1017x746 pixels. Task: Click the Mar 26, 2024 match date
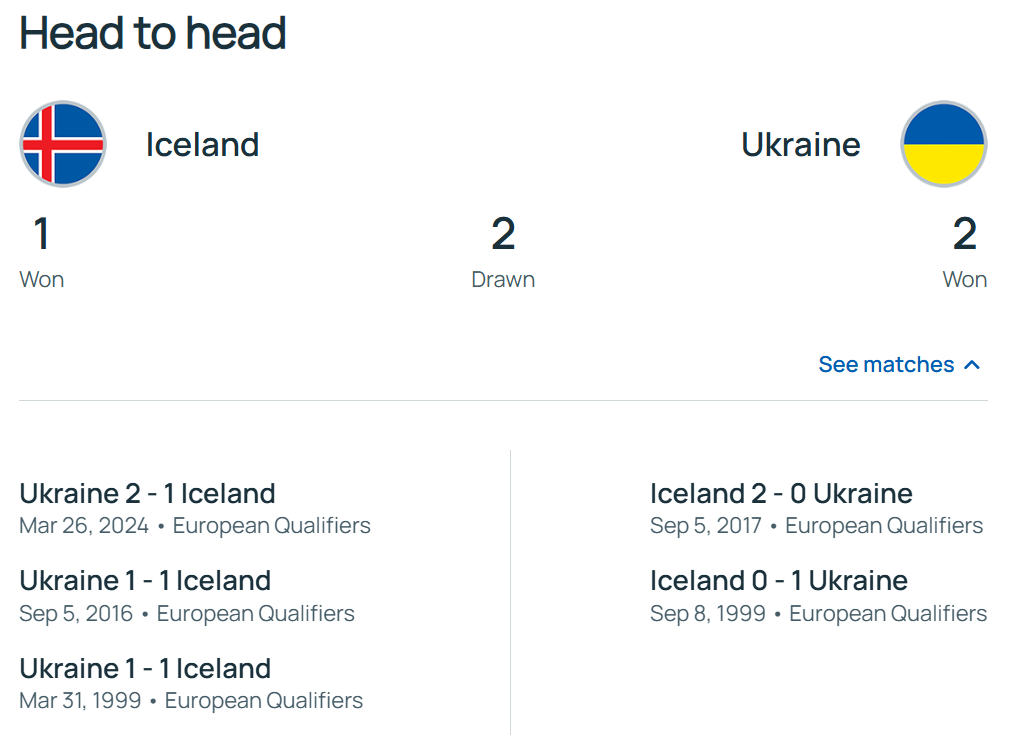click(x=84, y=526)
